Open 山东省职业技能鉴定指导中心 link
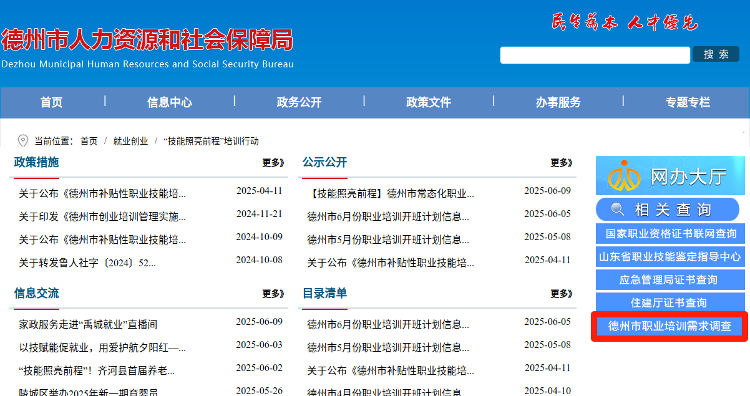 pos(670,257)
